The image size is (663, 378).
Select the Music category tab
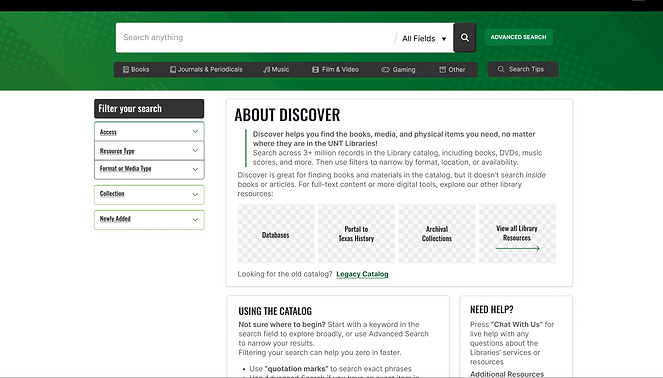(276, 69)
